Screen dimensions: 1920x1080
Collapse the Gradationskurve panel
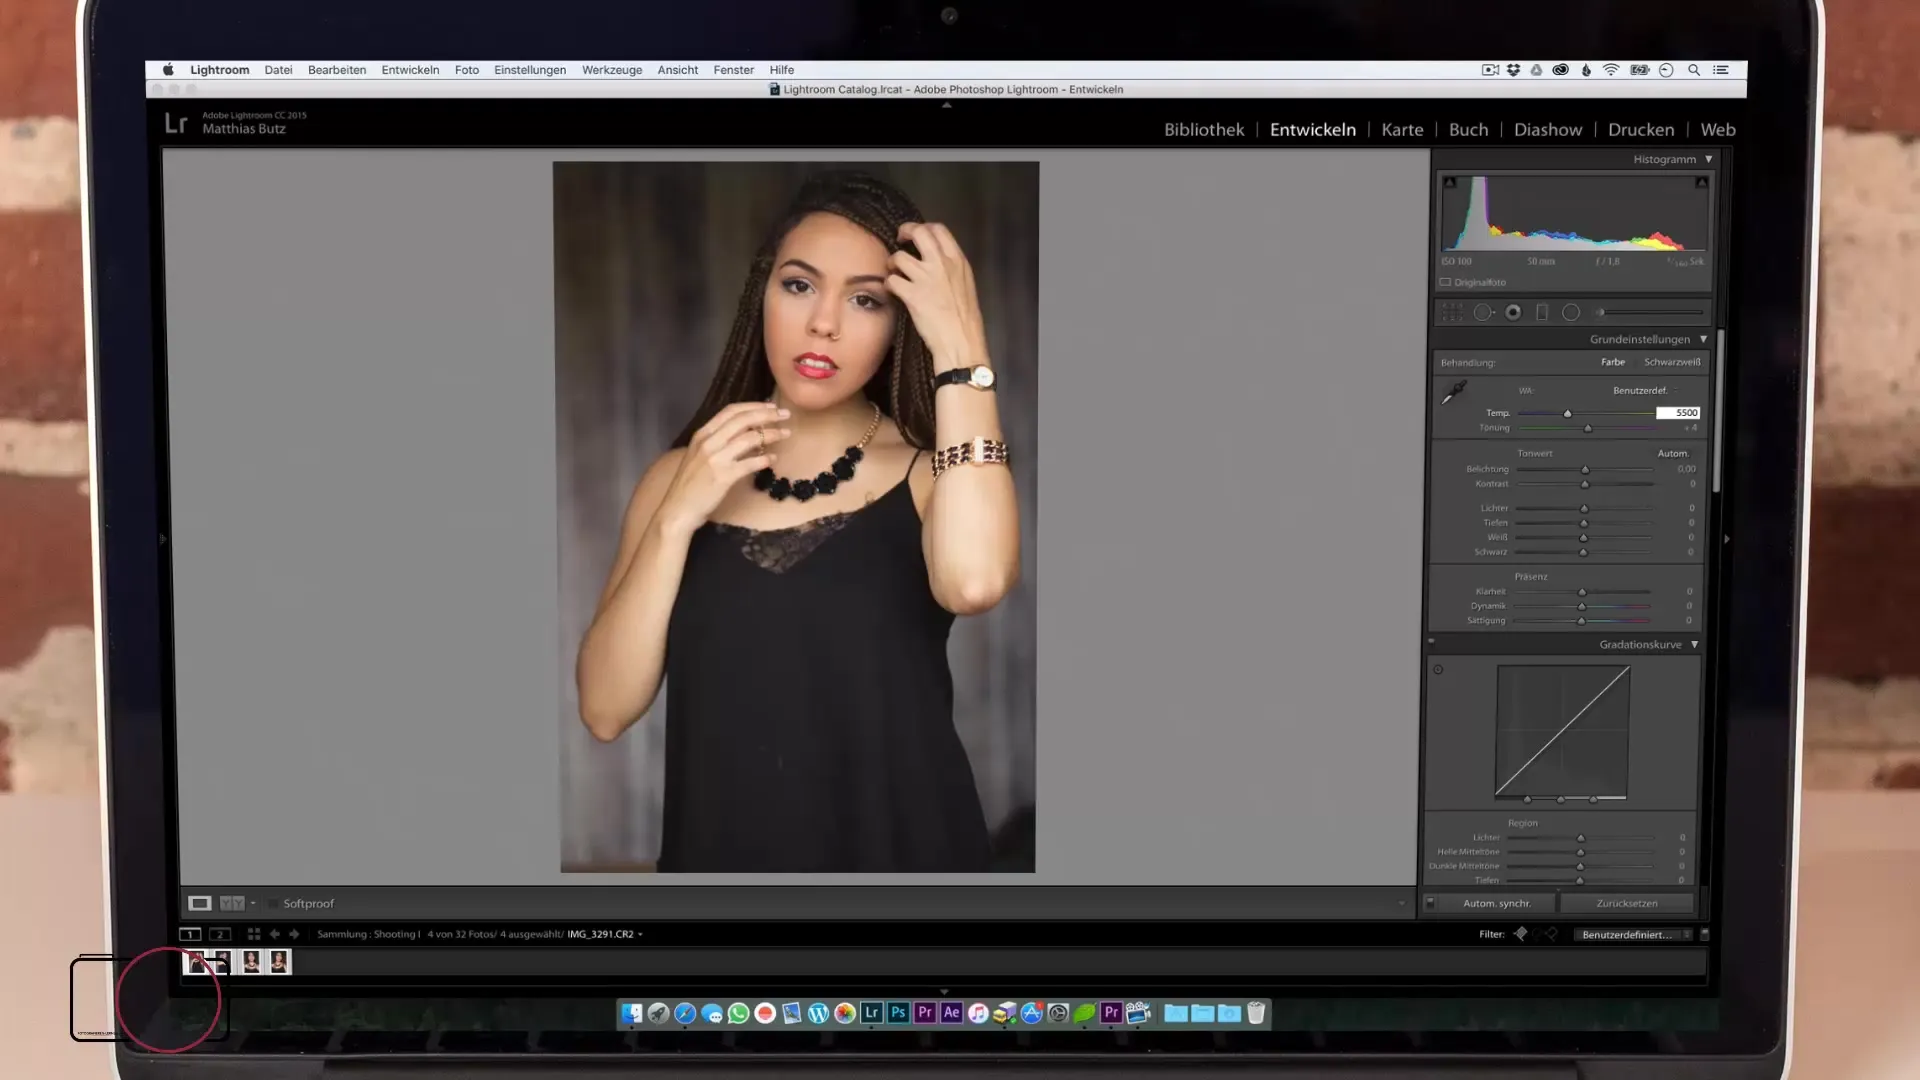tap(1695, 645)
